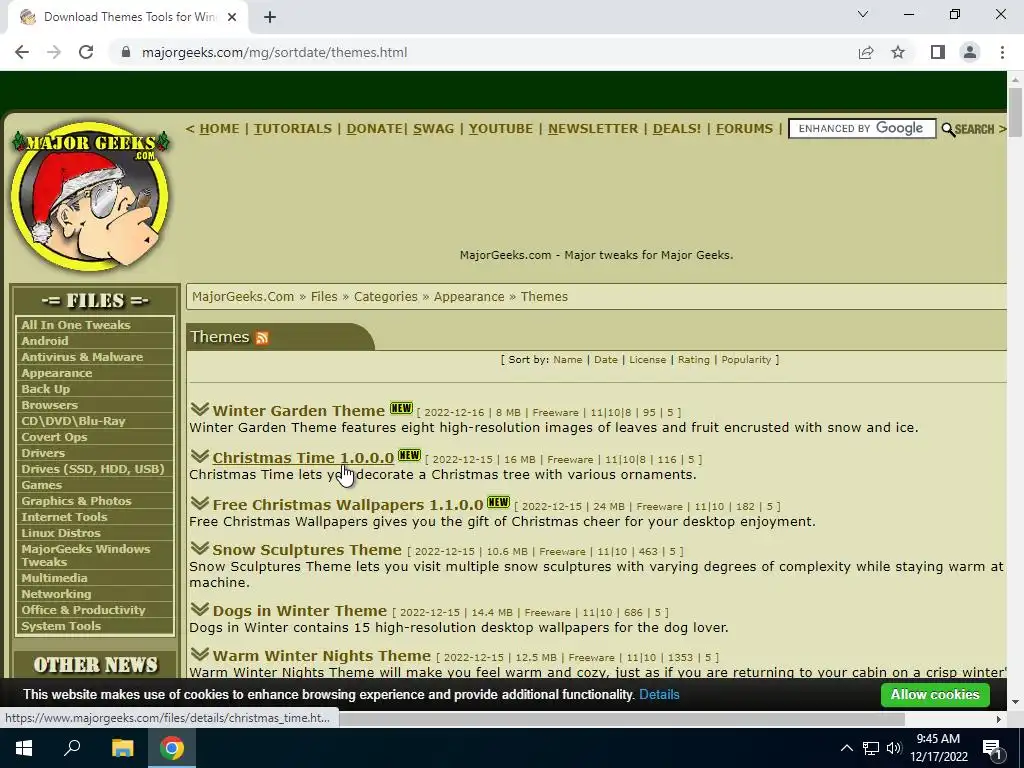The height and width of the screenshot is (768, 1024).
Task: Click Appearance in the breadcrumb trail
Action: pos(469,296)
